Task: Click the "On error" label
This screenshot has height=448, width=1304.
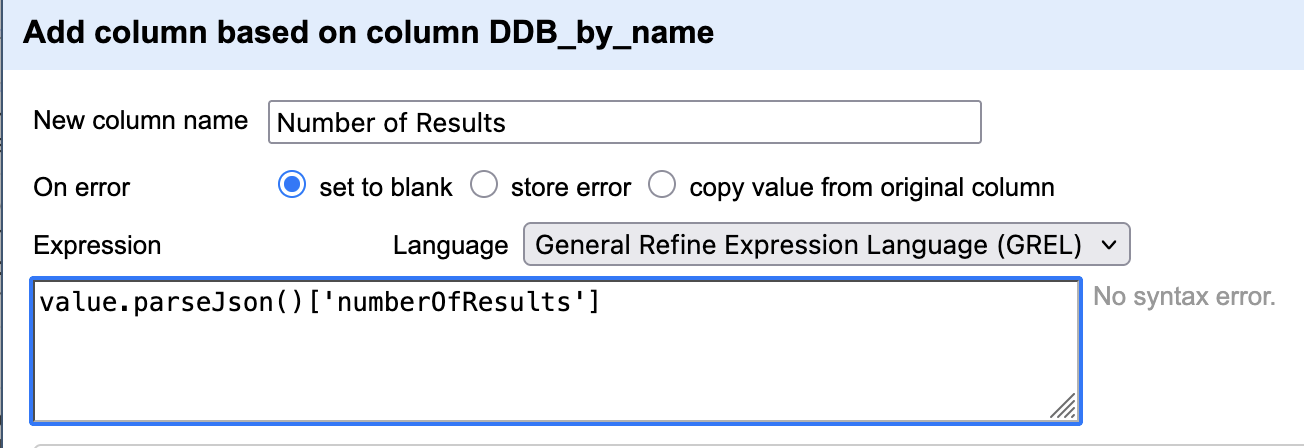Action: pyautogui.click(x=82, y=187)
